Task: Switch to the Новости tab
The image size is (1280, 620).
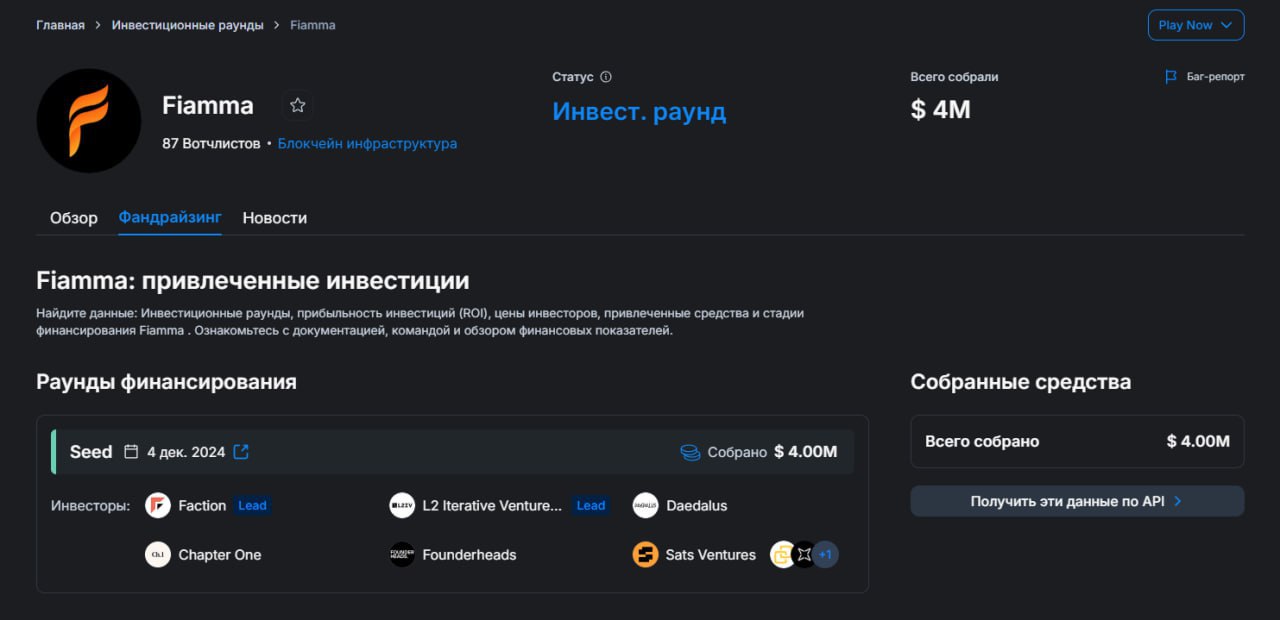Action: (x=274, y=218)
